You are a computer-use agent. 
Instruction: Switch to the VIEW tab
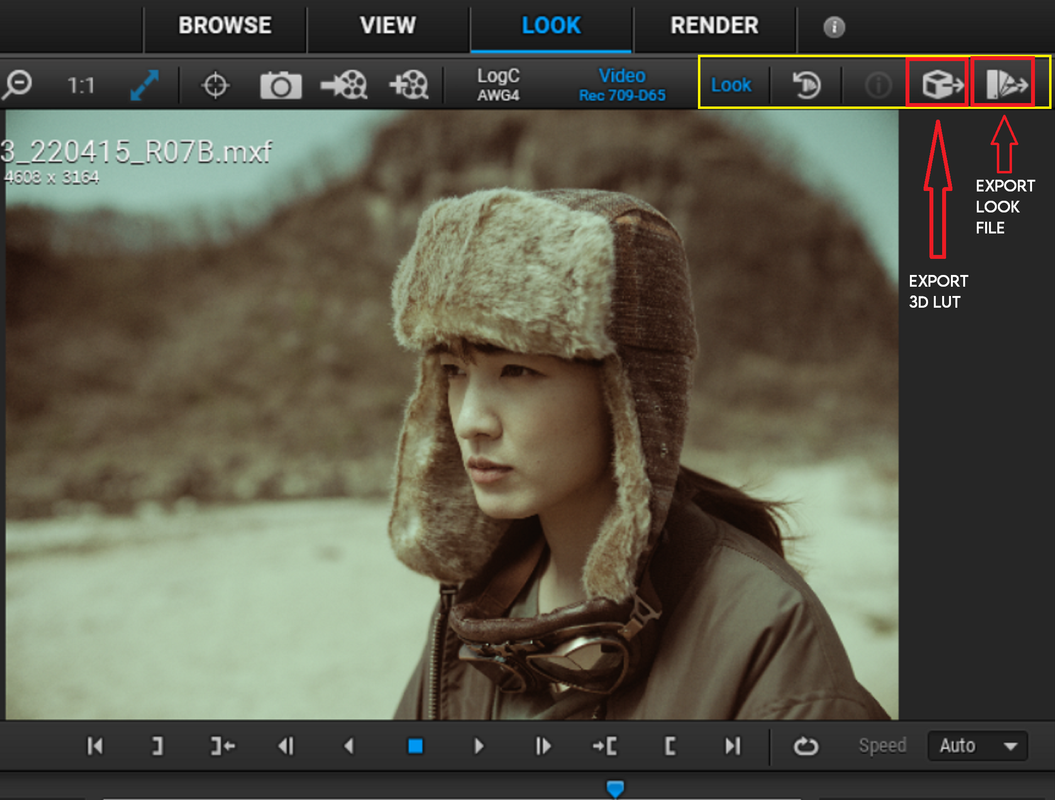click(x=388, y=26)
